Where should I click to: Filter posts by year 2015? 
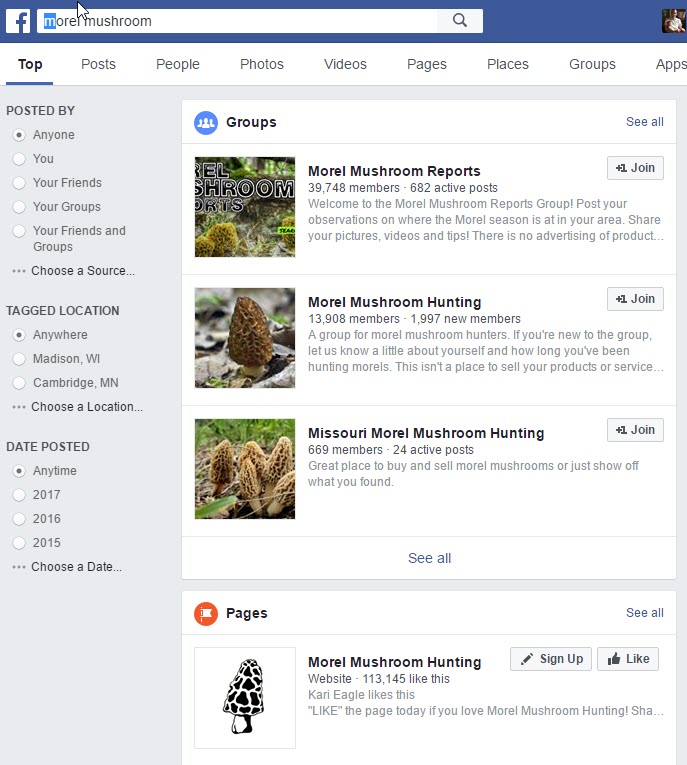coord(19,543)
